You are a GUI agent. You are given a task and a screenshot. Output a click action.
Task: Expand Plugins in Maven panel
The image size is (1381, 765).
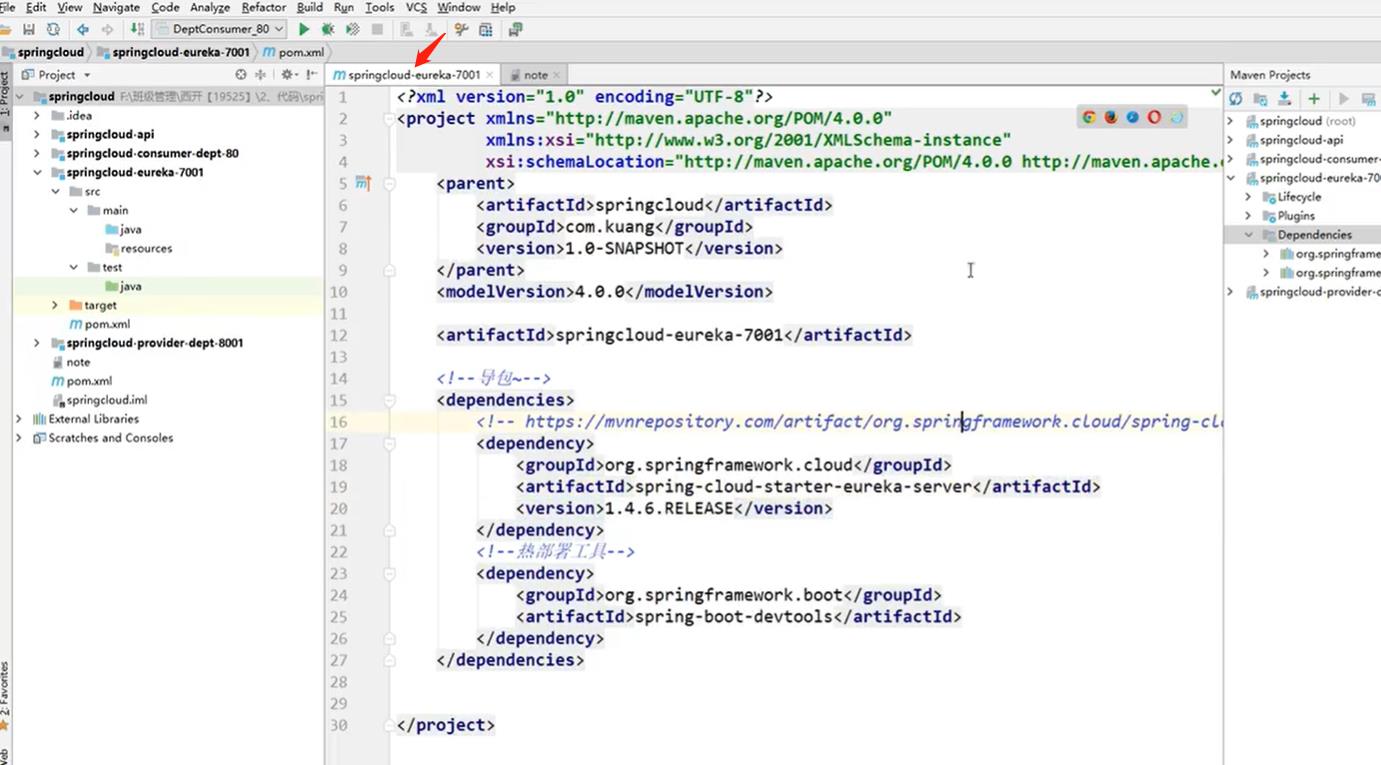point(1248,216)
